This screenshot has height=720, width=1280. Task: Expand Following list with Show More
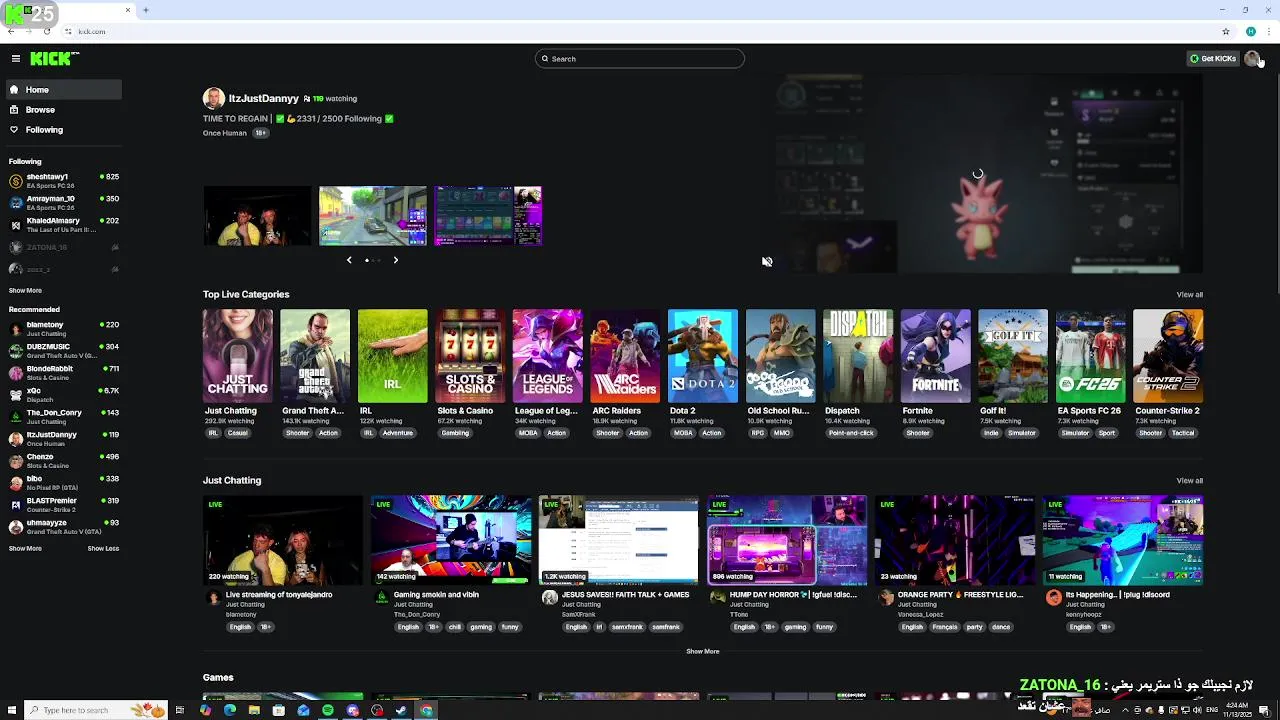25,291
